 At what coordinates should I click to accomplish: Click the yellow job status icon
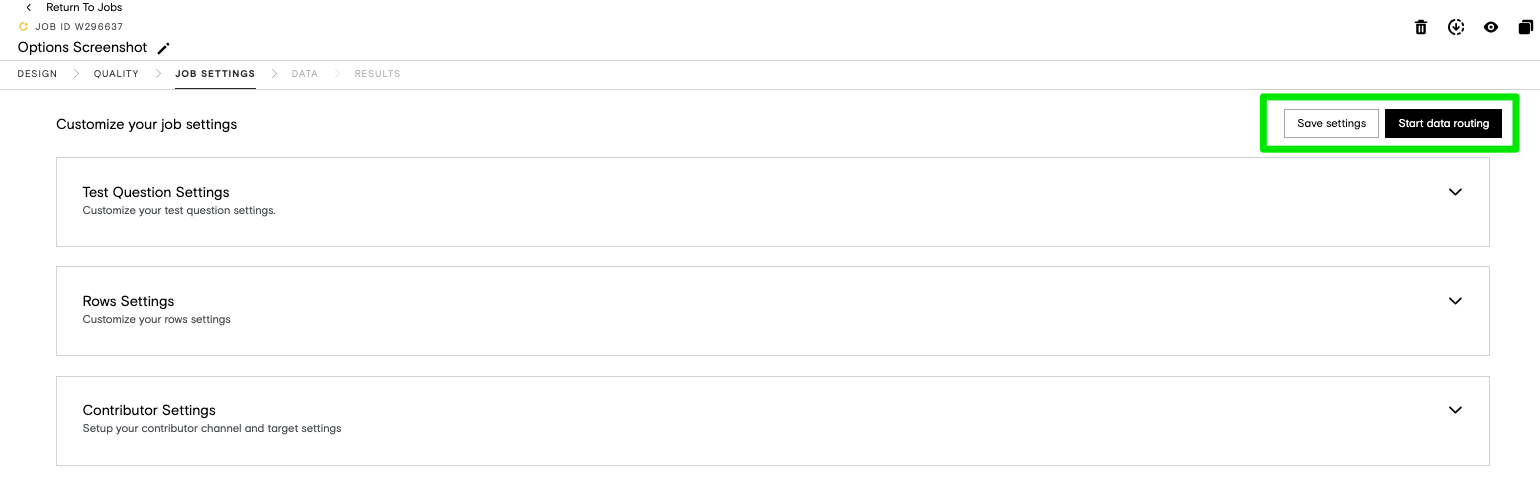tap(24, 27)
